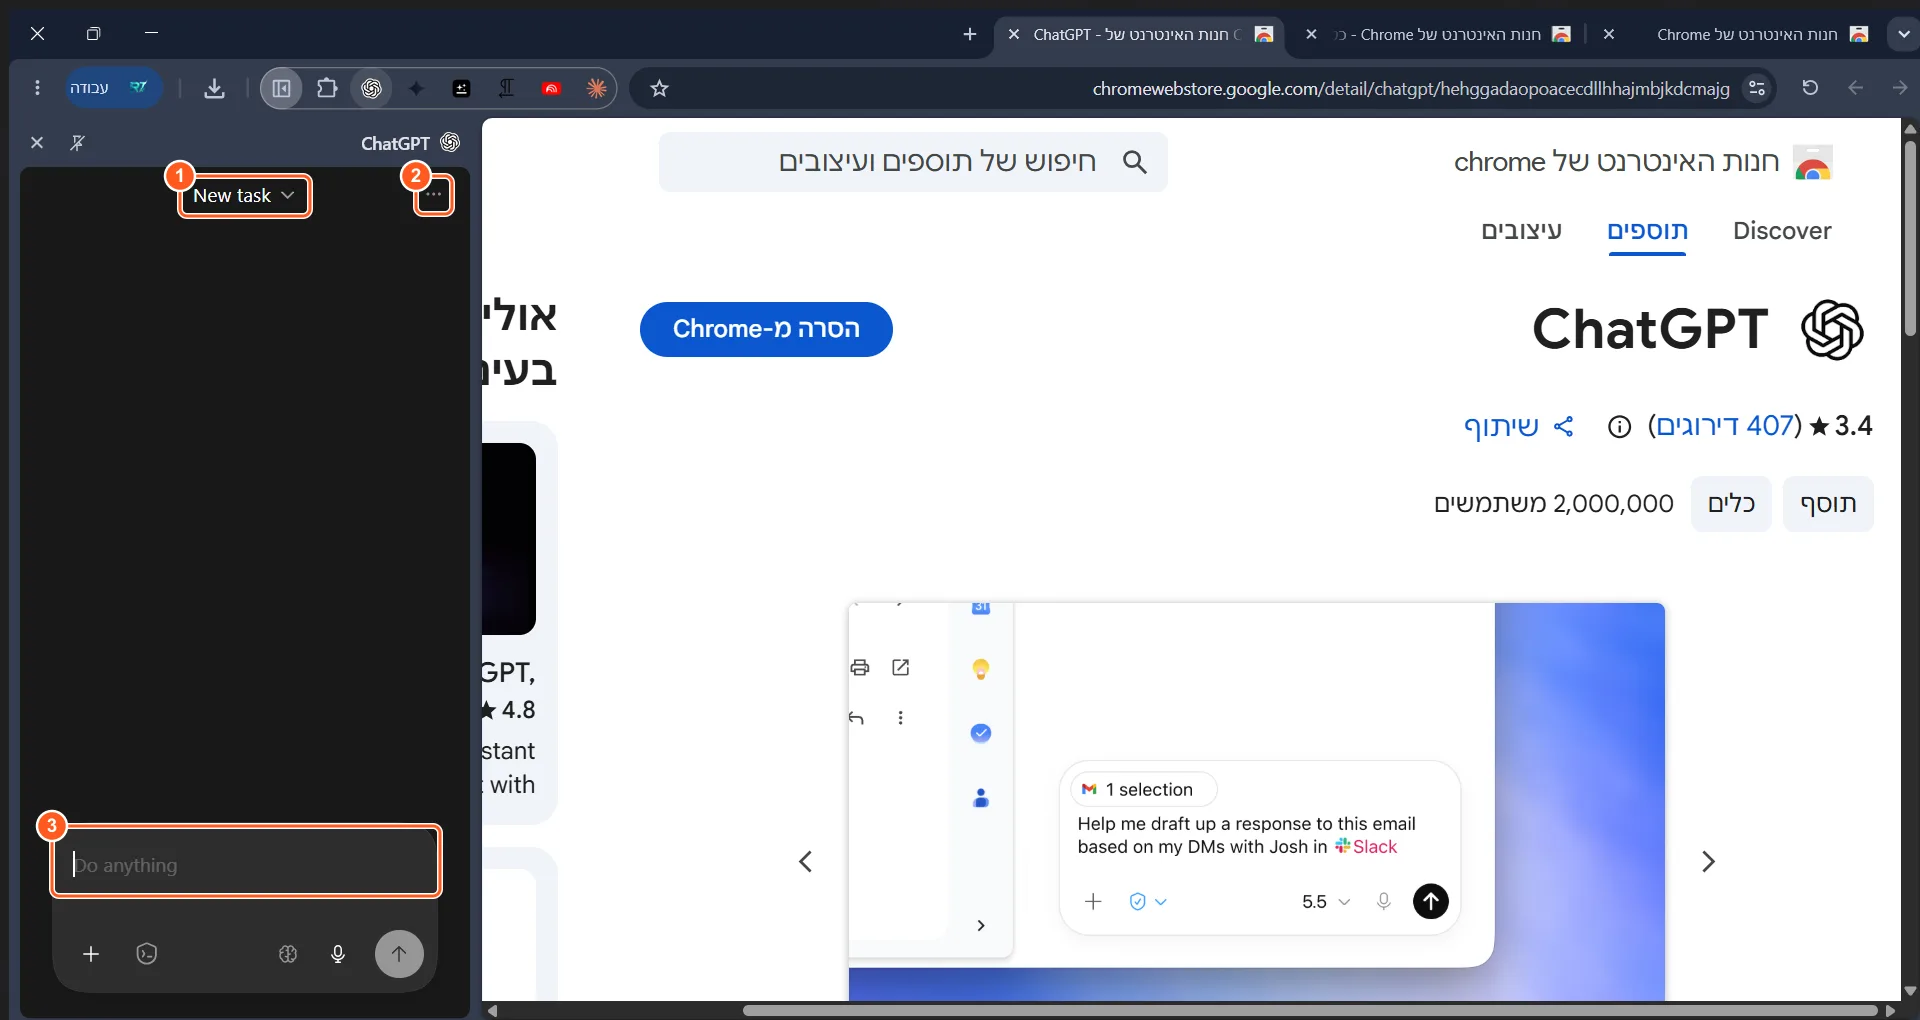Click the store search magnifier icon

pos(1134,162)
